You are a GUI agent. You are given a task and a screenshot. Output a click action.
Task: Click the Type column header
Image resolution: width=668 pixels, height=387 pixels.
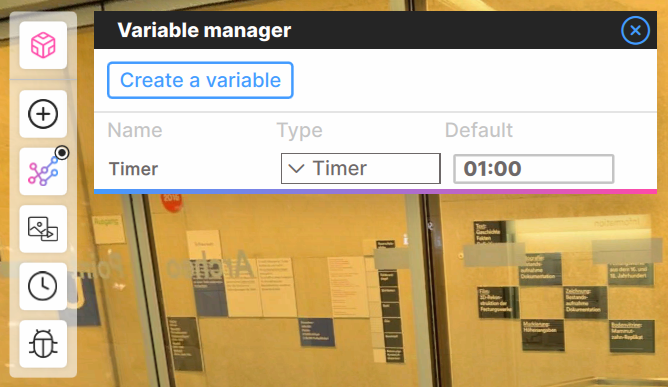(x=299, y=130)
